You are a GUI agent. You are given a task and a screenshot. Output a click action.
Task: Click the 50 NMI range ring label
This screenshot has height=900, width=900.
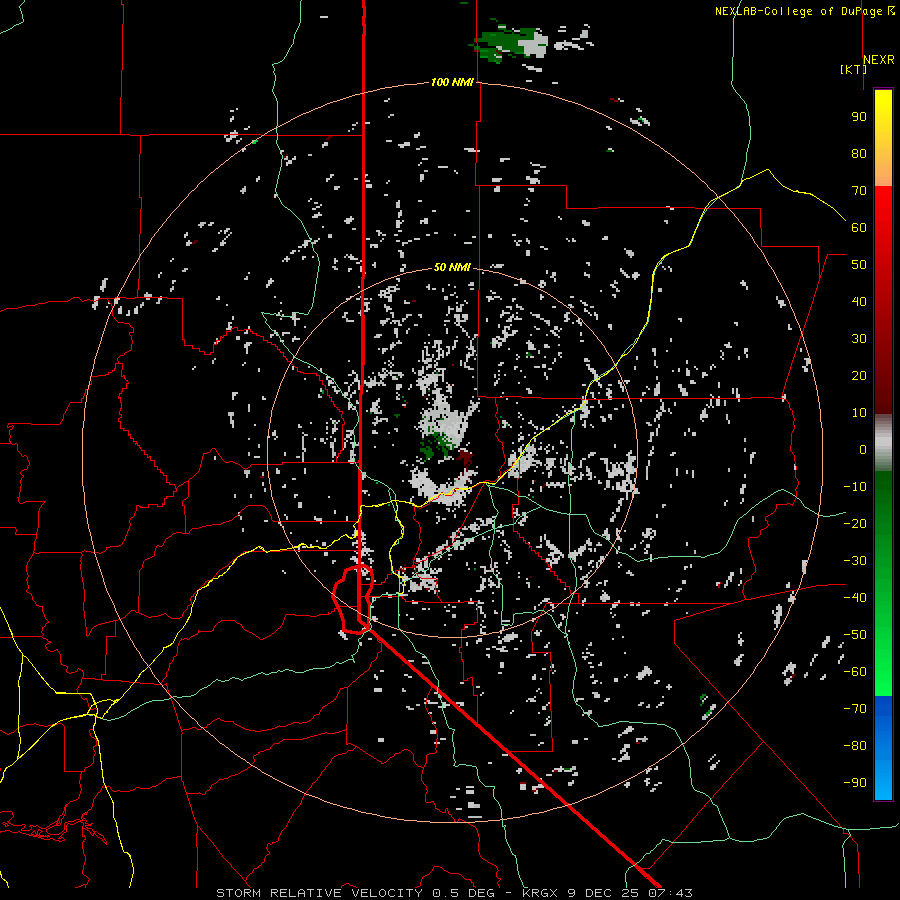[452, 267]
